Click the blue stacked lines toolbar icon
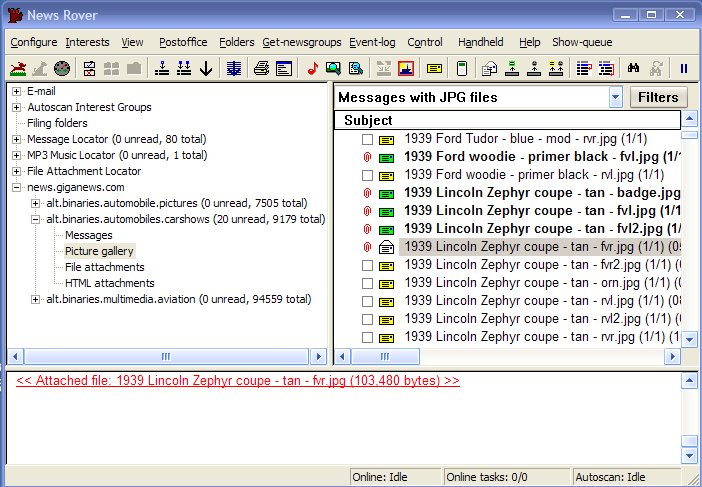 tap(234, 68)
